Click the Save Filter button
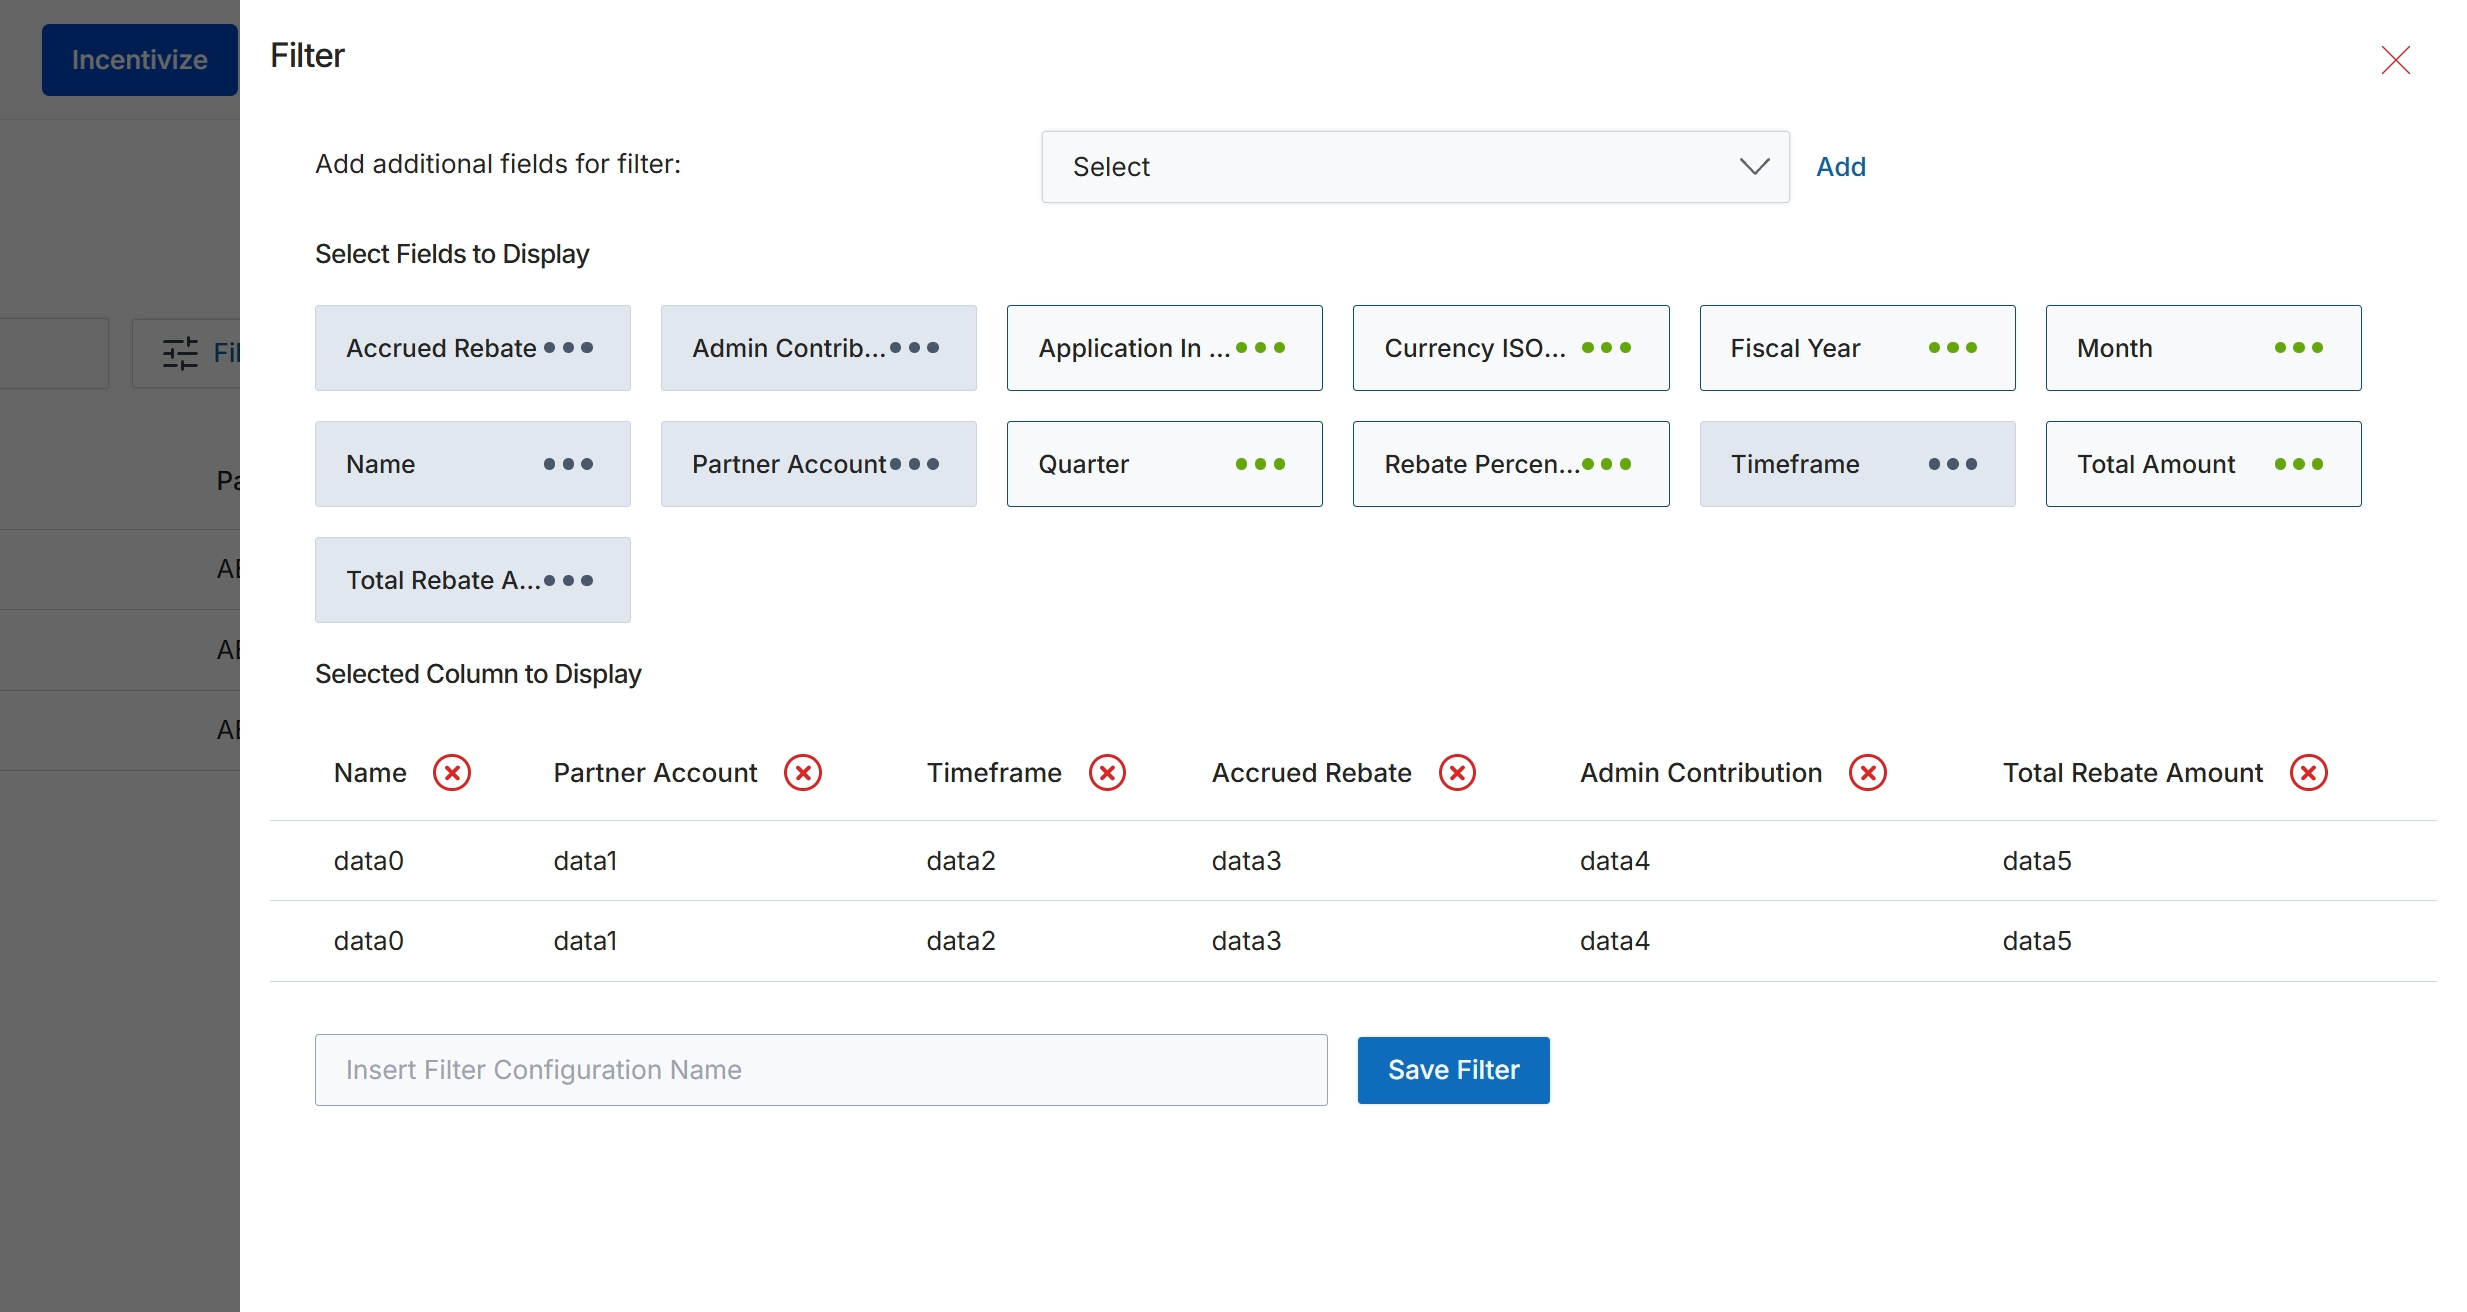This screenshot has width=2467, height=1312. point(1454,1070)
